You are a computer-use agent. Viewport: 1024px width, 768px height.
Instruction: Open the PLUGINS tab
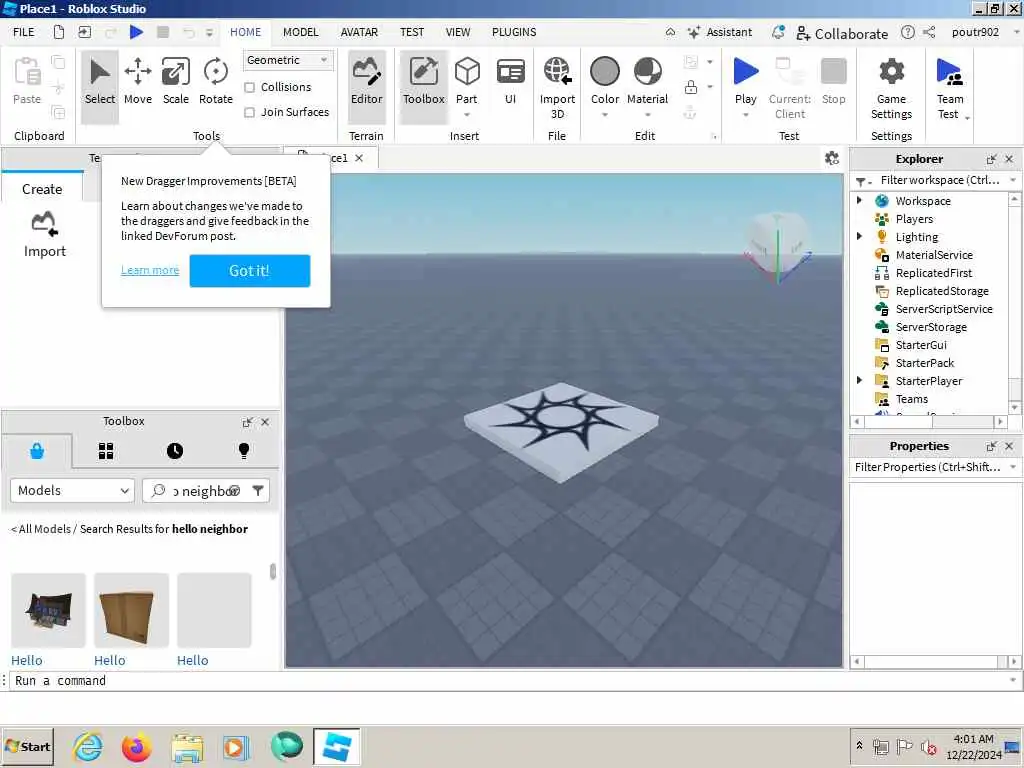point(514,32)
